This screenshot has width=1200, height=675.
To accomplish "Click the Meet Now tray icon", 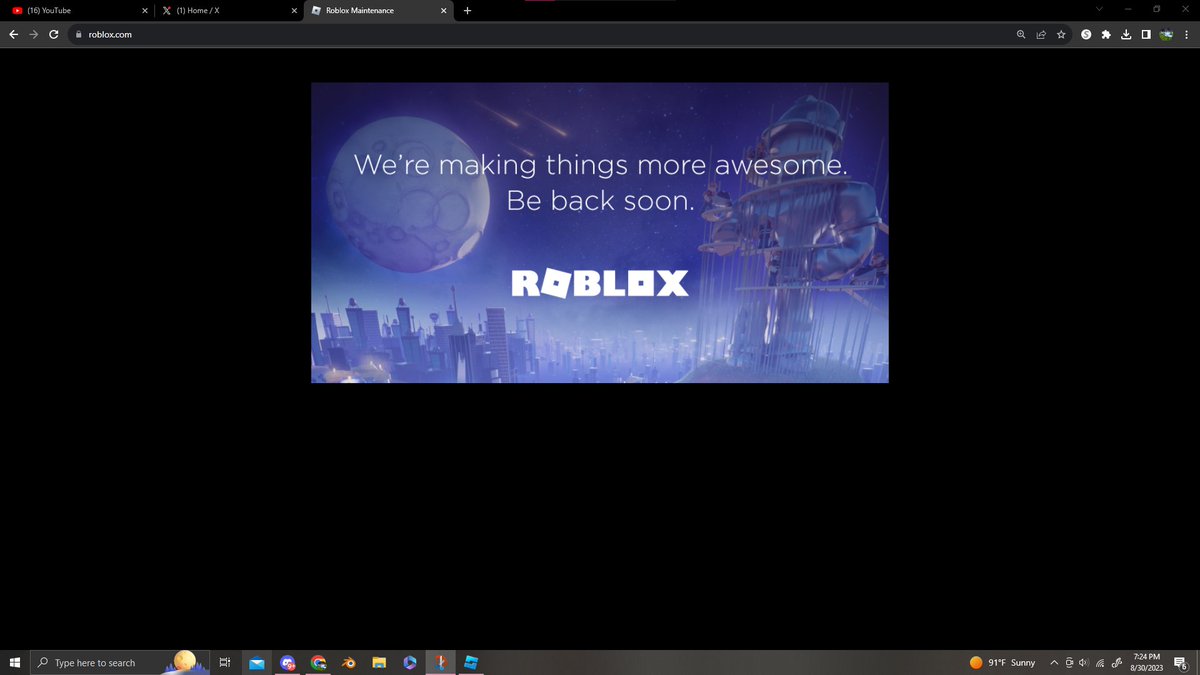I will (1069, 662).
